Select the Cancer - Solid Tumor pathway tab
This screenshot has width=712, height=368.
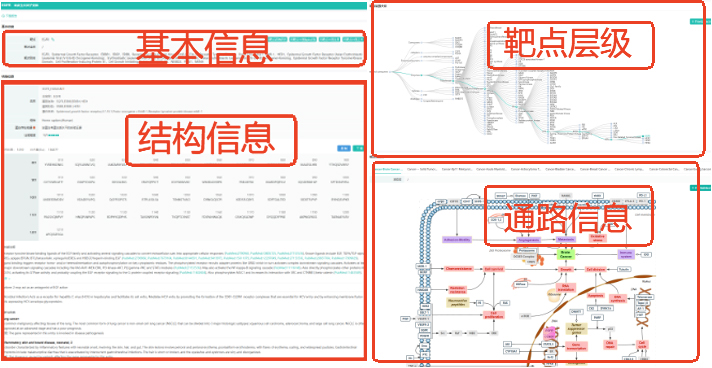[421, 169]
